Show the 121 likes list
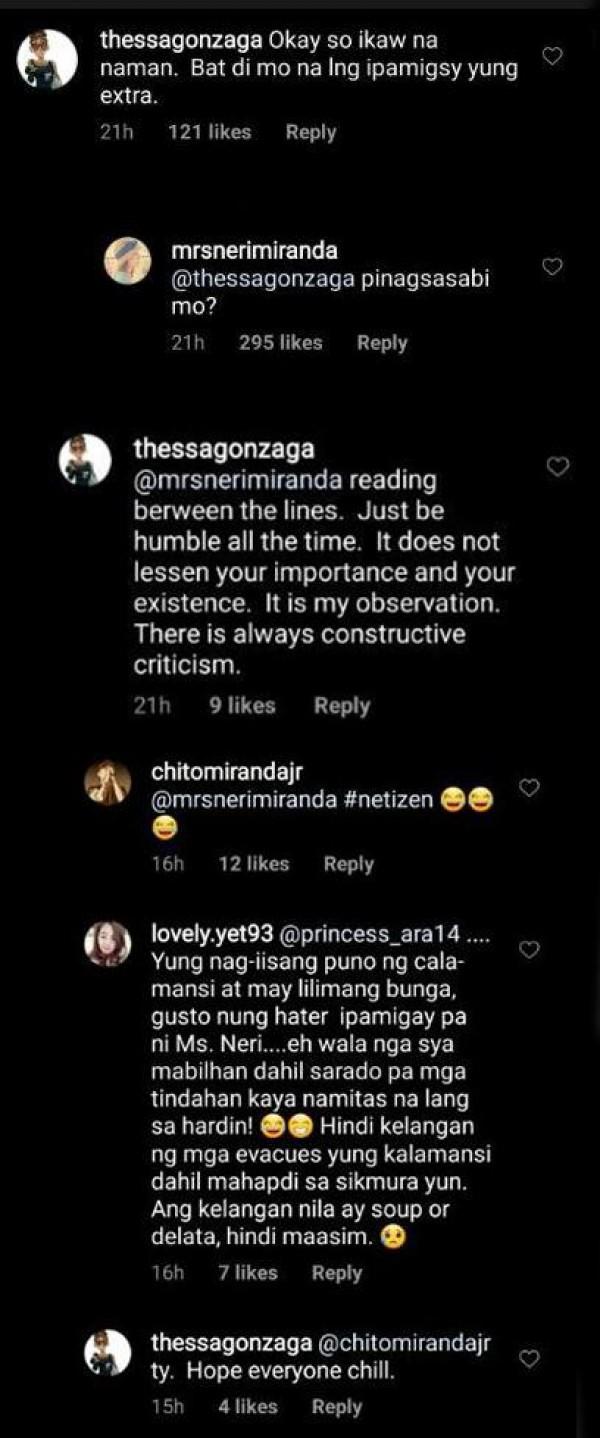Viewport: 600px width, 1438px height. [x=210, y=132]
